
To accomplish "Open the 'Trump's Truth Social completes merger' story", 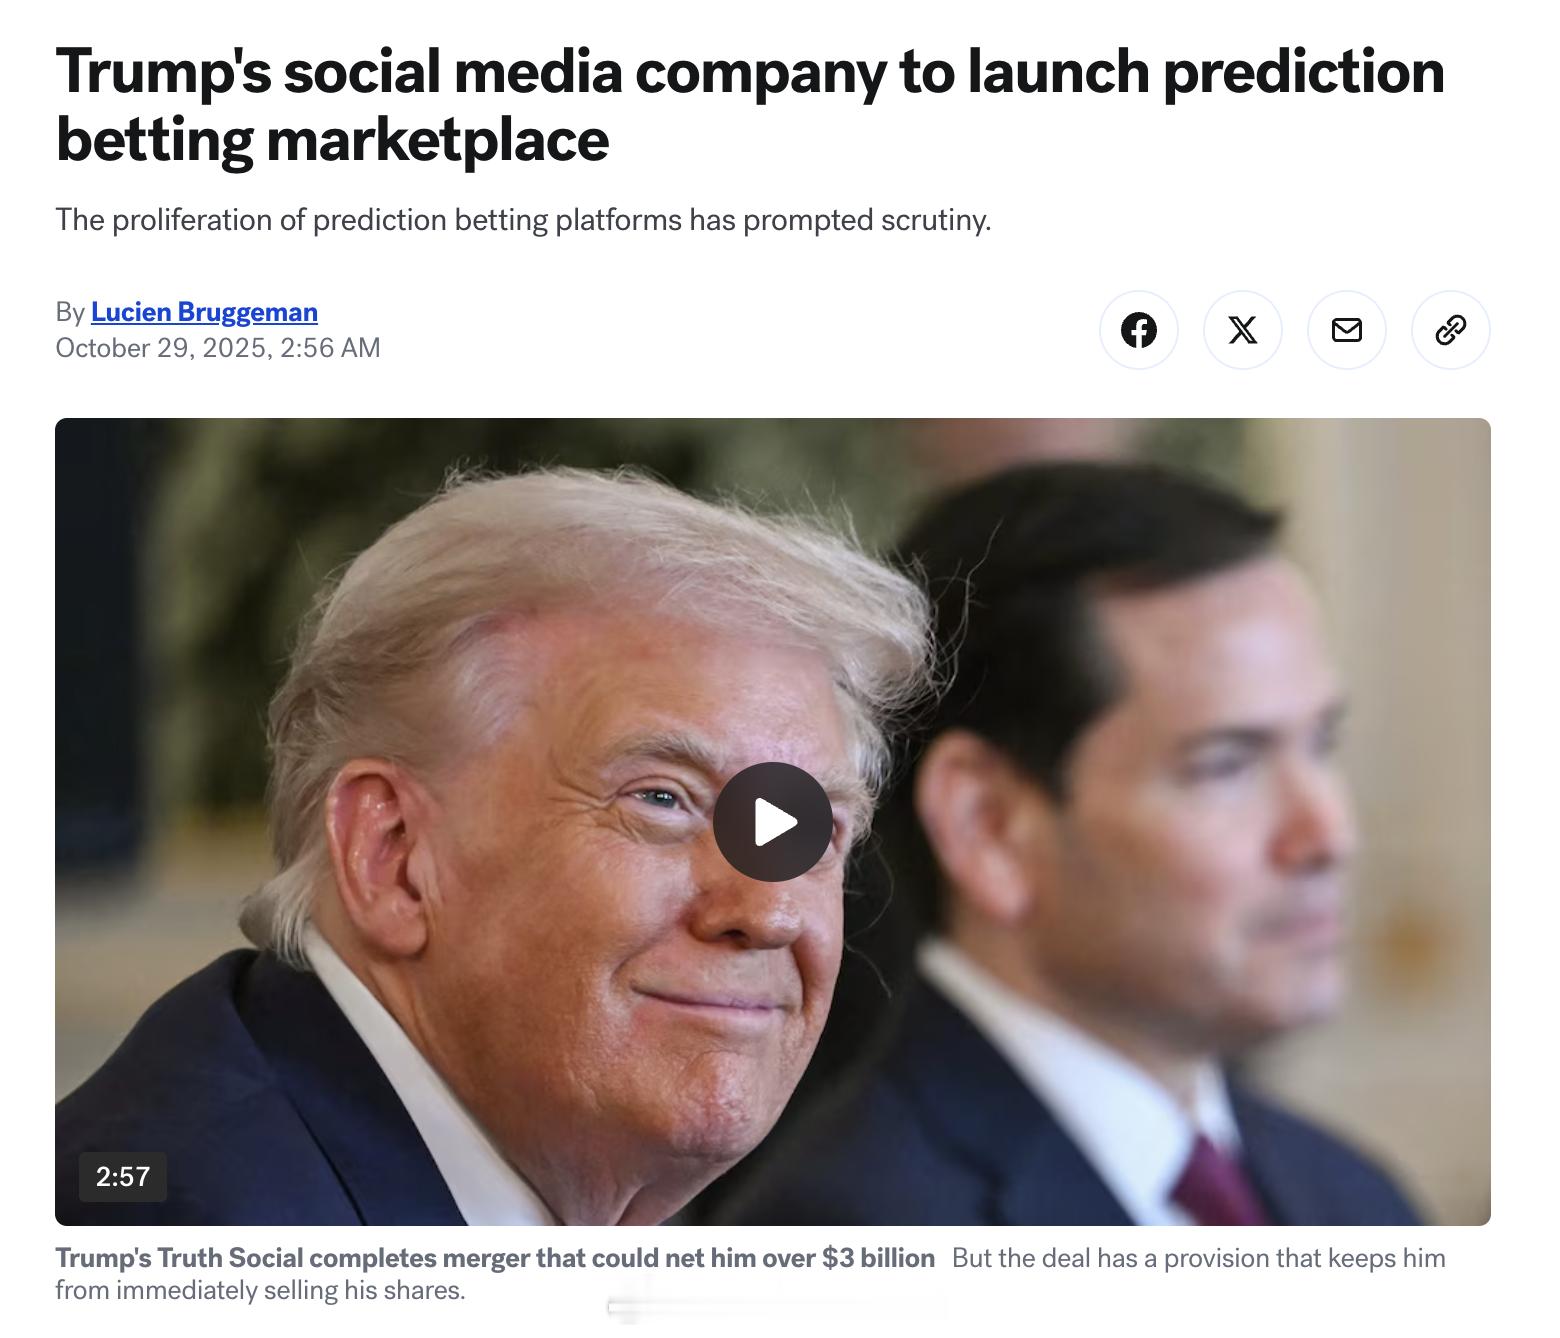I will point(497,1258).
